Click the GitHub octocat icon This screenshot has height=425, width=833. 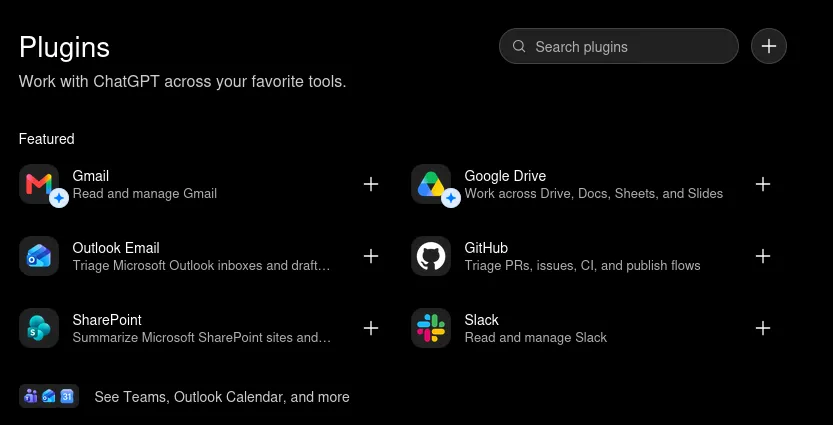click(x=431, y=256)
